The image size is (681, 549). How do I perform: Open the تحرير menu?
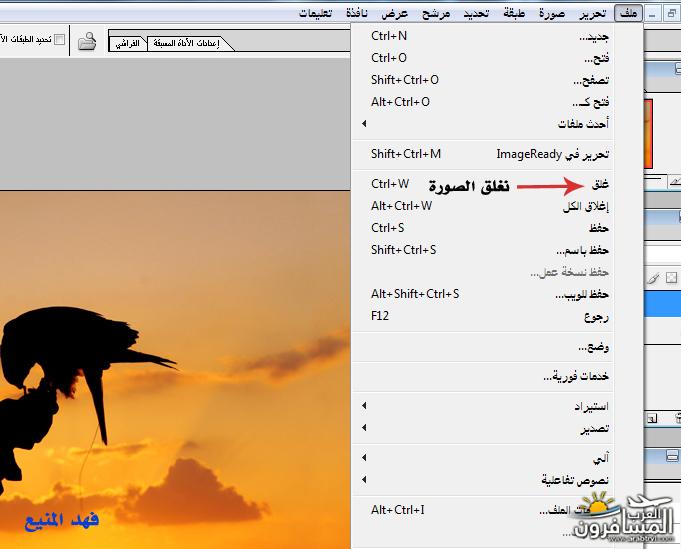(x=592, y=13)
